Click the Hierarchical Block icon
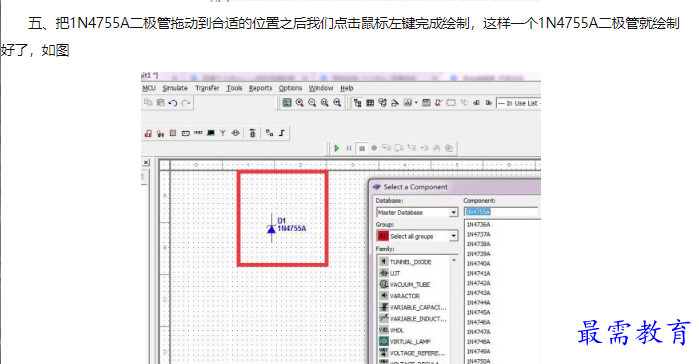 [269, 133]
